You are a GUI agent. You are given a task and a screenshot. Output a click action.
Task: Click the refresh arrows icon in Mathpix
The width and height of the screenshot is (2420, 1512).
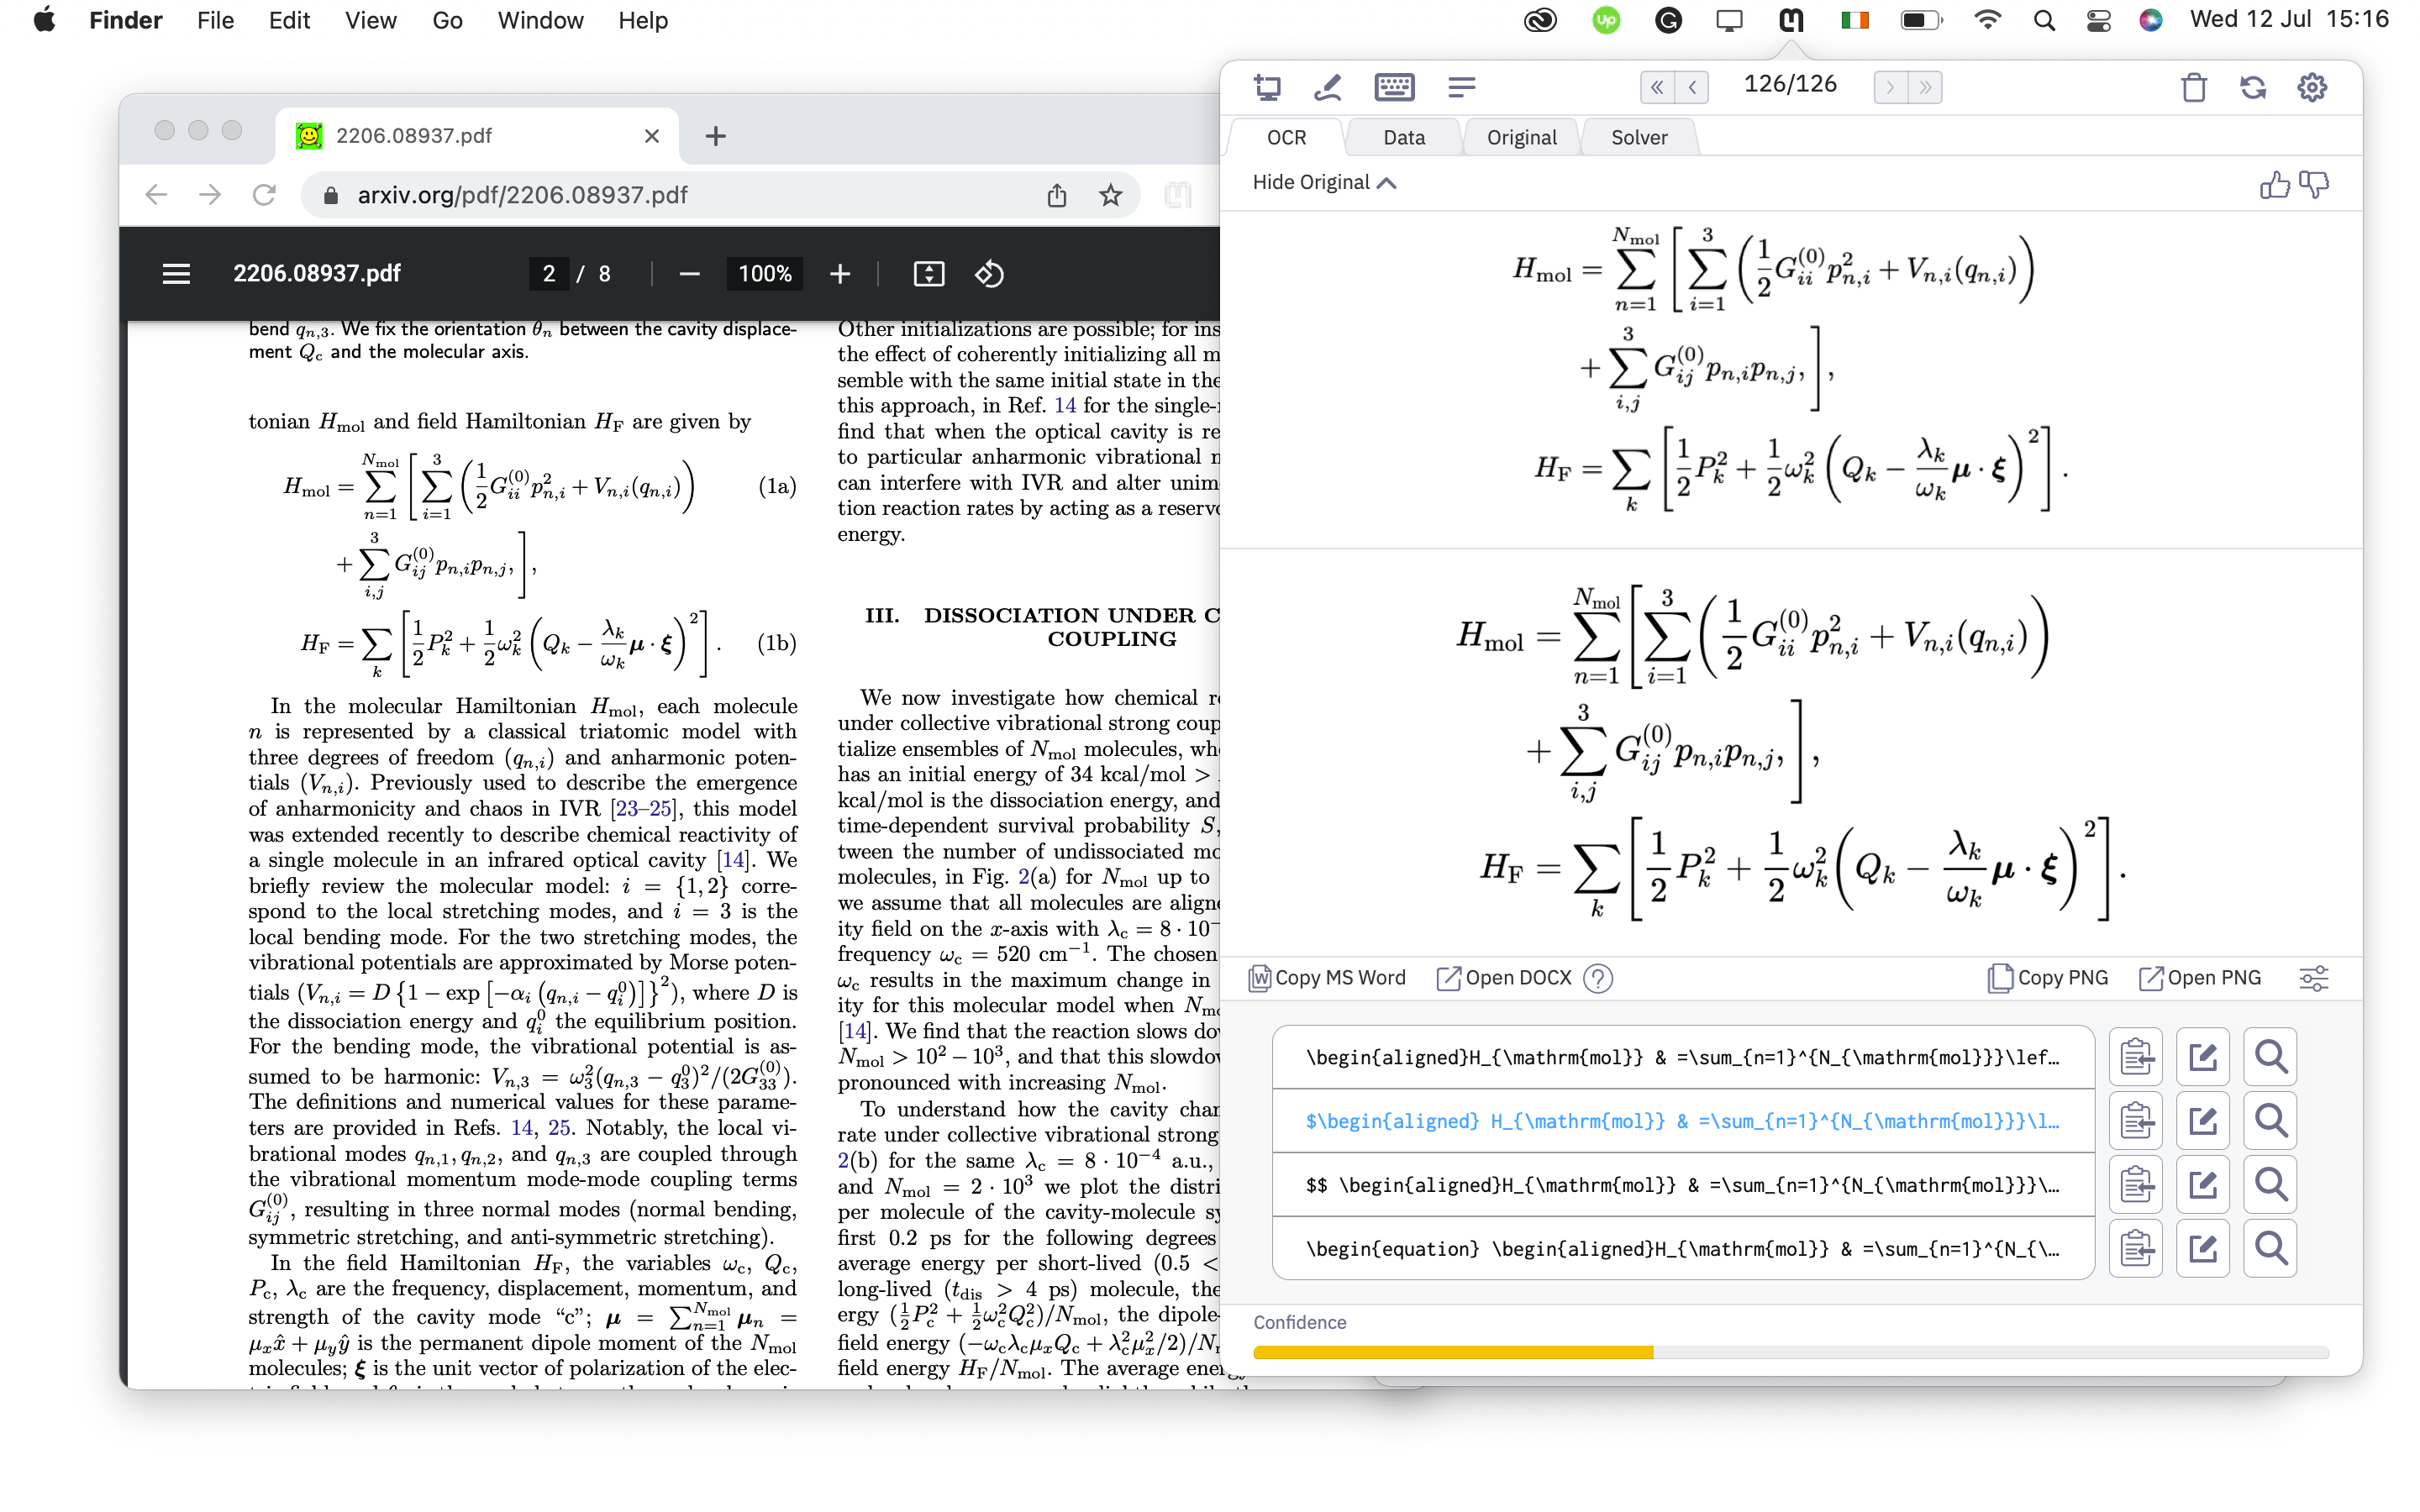tap(2252, 87)
